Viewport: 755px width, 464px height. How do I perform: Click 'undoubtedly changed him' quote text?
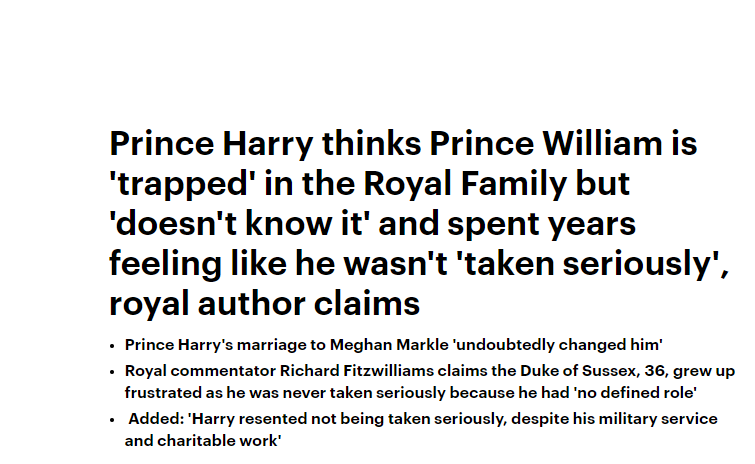click(558, 345)
